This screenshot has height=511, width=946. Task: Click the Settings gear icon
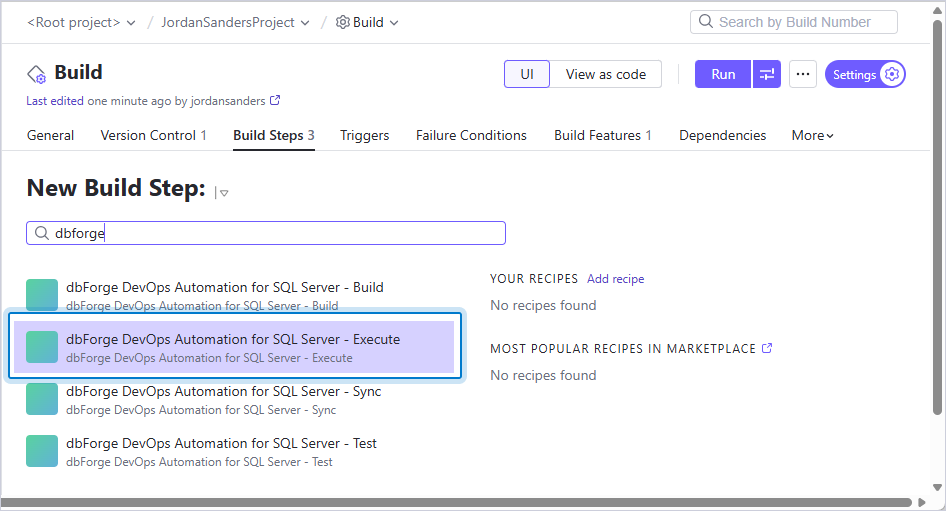point(892,74)
